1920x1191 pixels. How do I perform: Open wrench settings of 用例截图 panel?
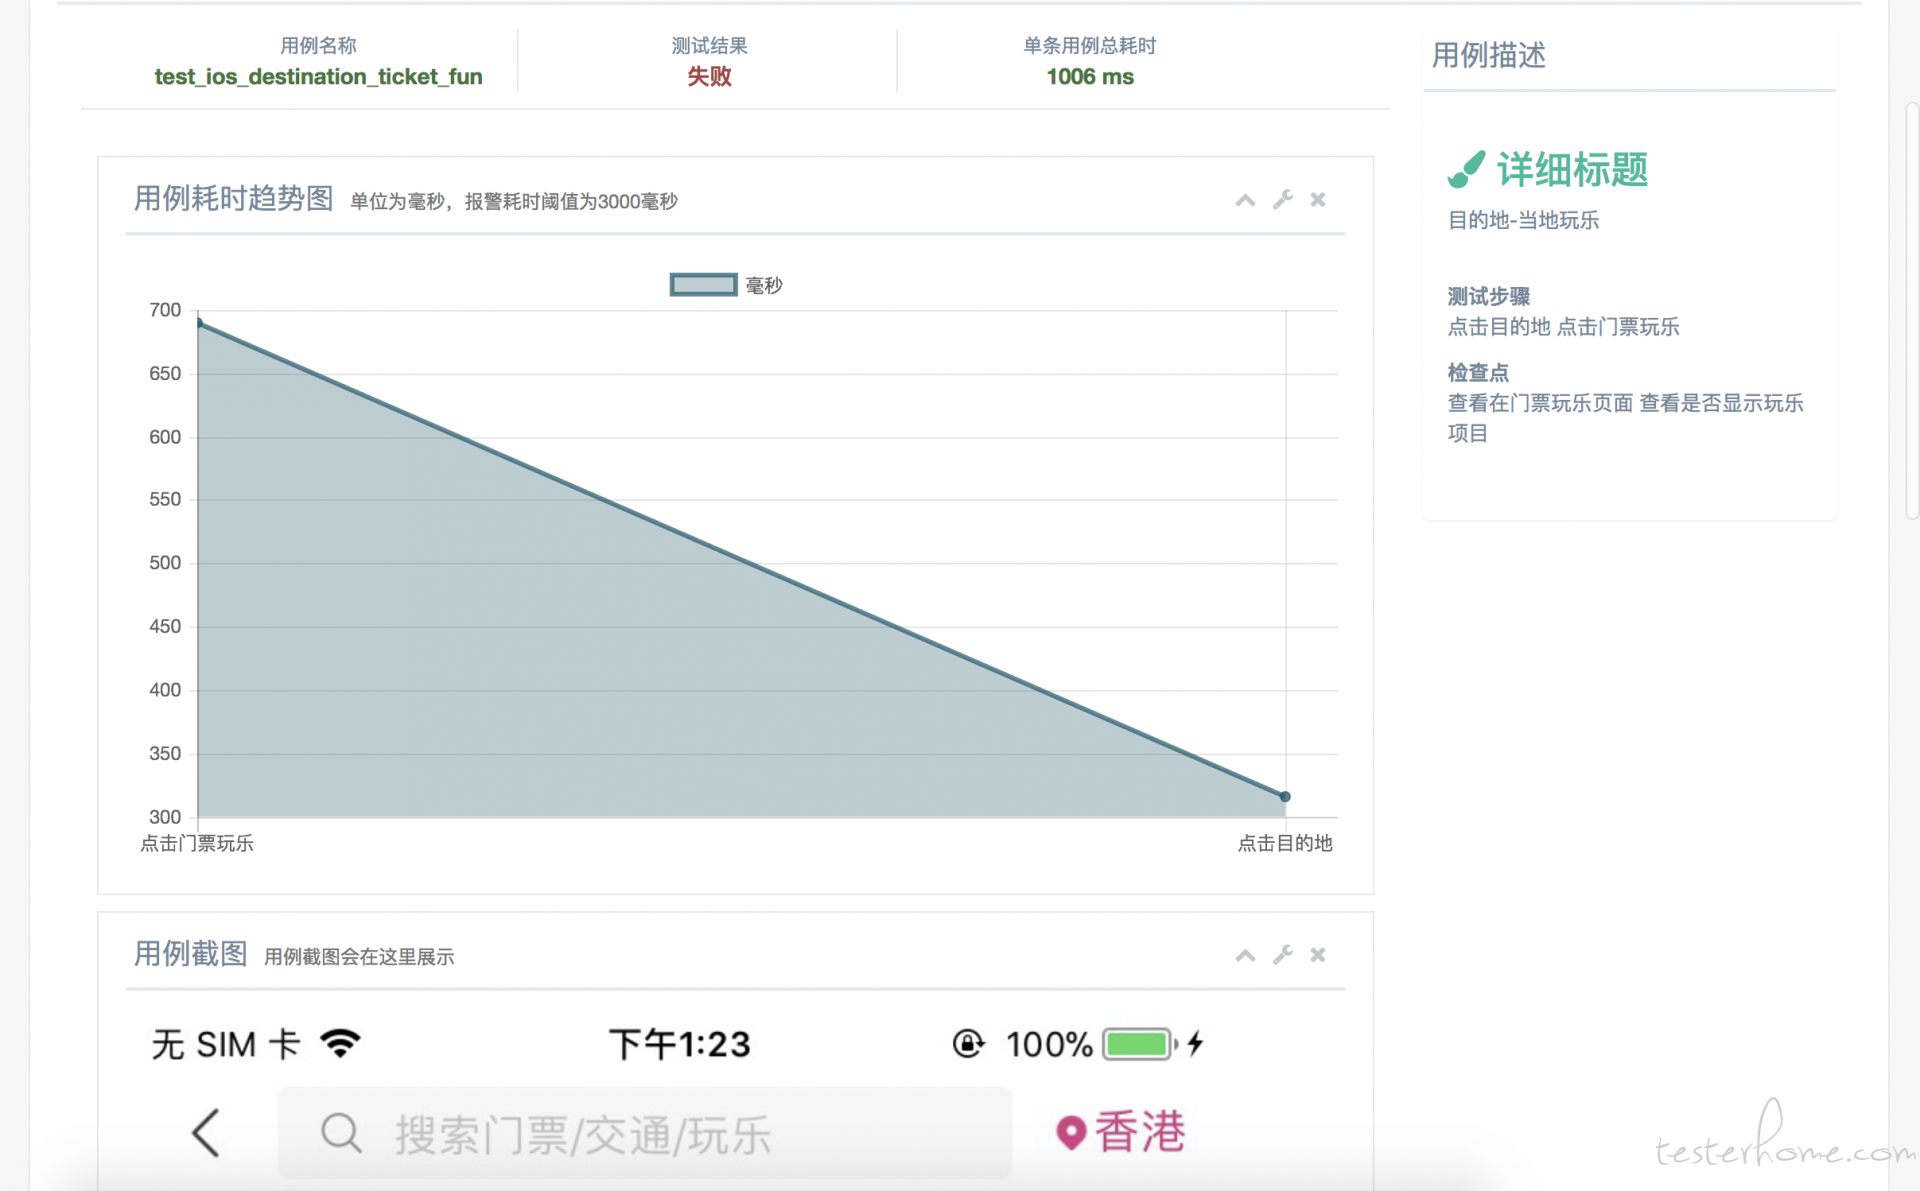point(1283,955)
